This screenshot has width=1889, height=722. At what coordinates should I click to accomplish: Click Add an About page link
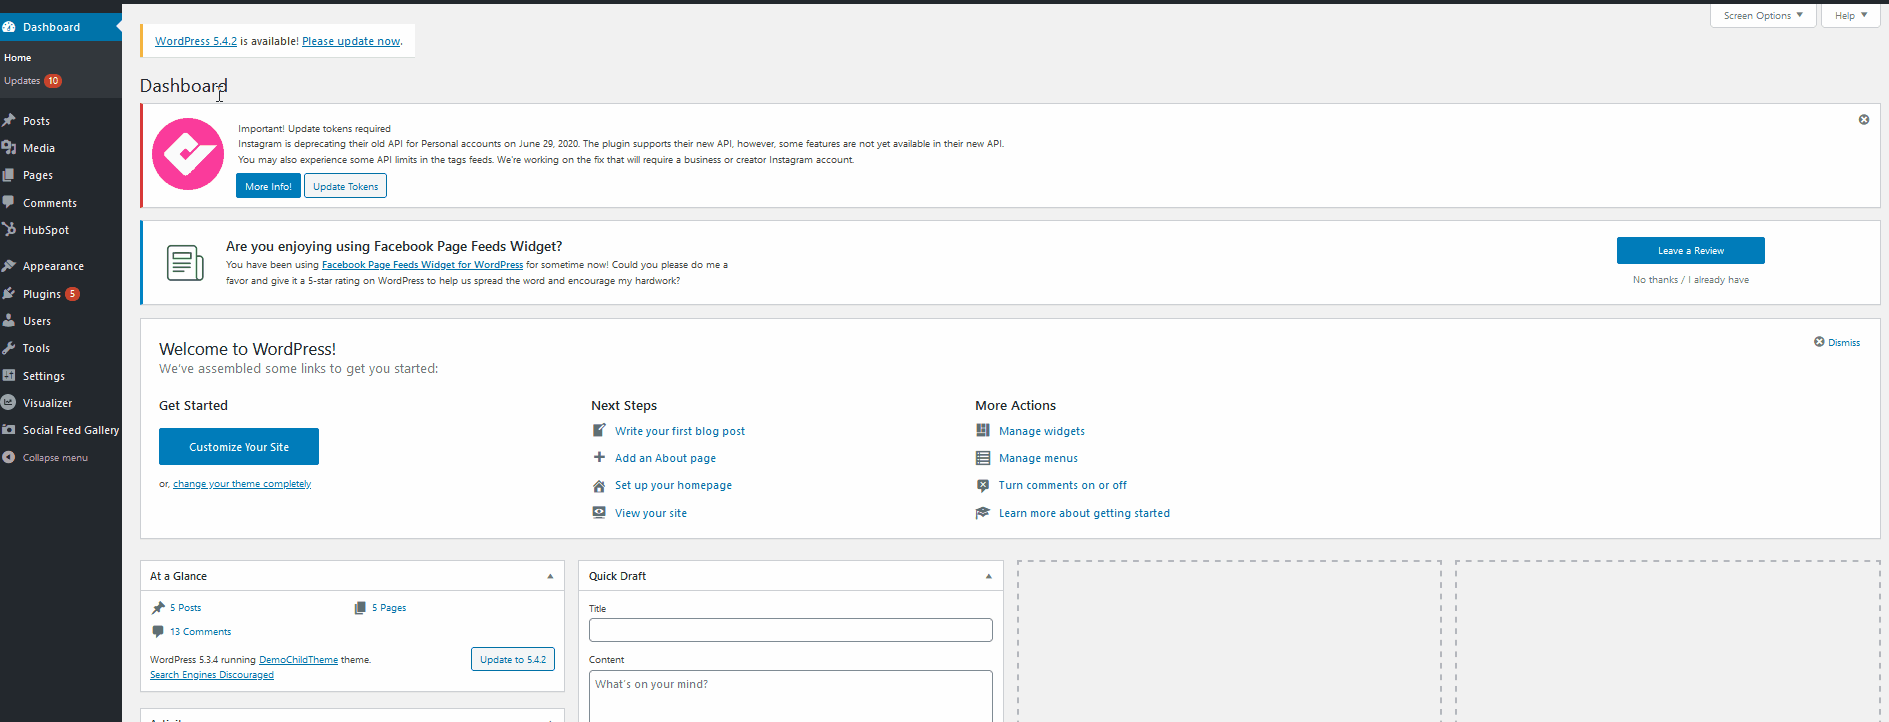tap(665, 458)
